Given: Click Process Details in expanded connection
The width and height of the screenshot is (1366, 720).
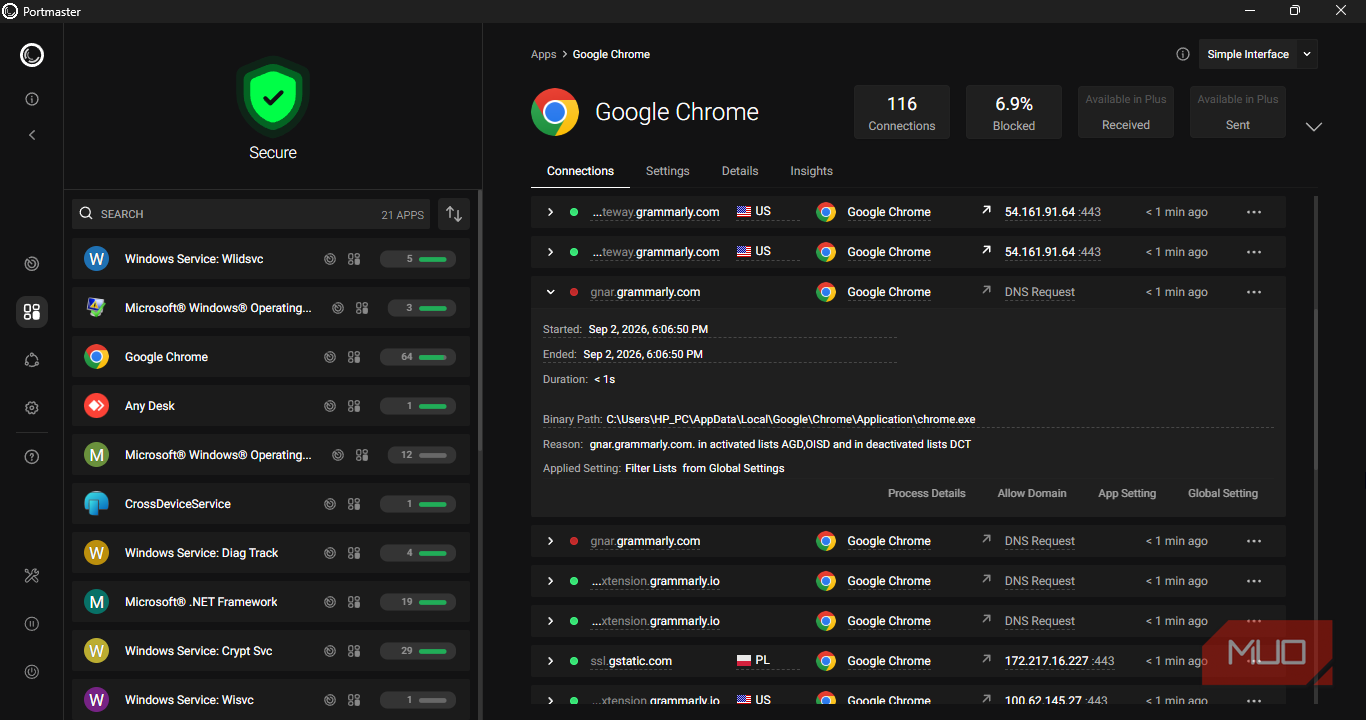Looking at the screenshot, I should (x=927, y=493).
